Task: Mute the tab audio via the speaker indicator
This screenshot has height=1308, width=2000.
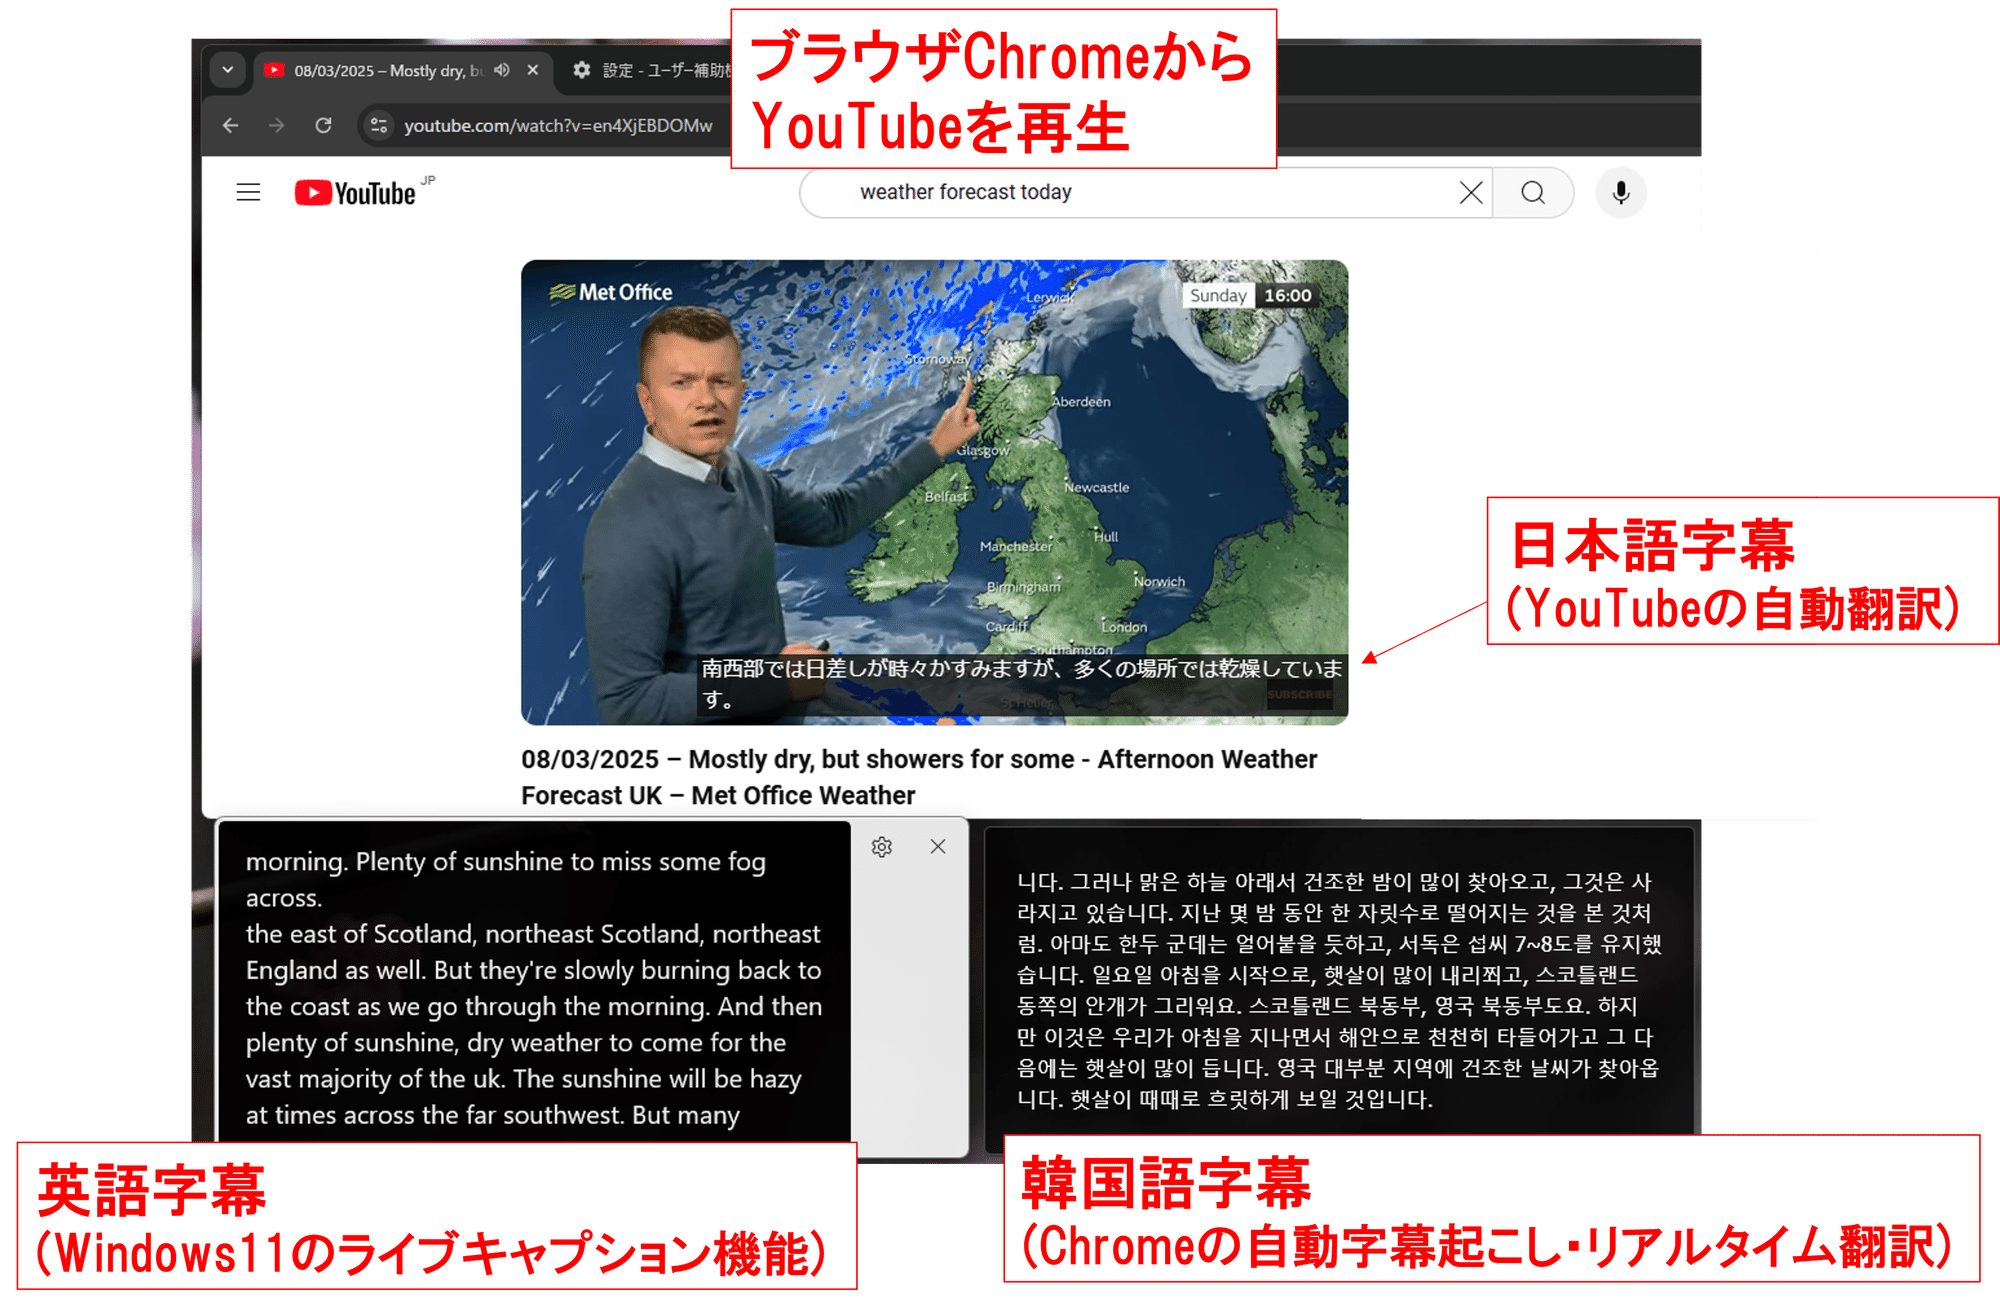Action: click(503, 71)
